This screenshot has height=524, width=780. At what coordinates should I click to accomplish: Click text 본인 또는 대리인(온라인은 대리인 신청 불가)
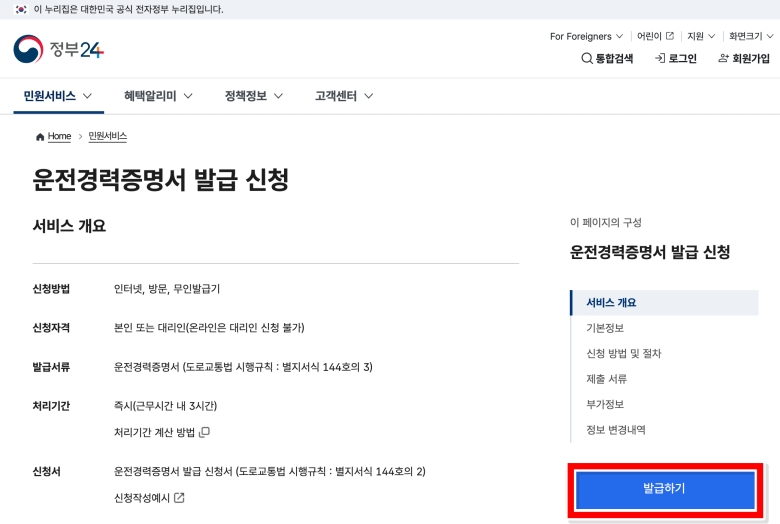[x=209, y=328]
